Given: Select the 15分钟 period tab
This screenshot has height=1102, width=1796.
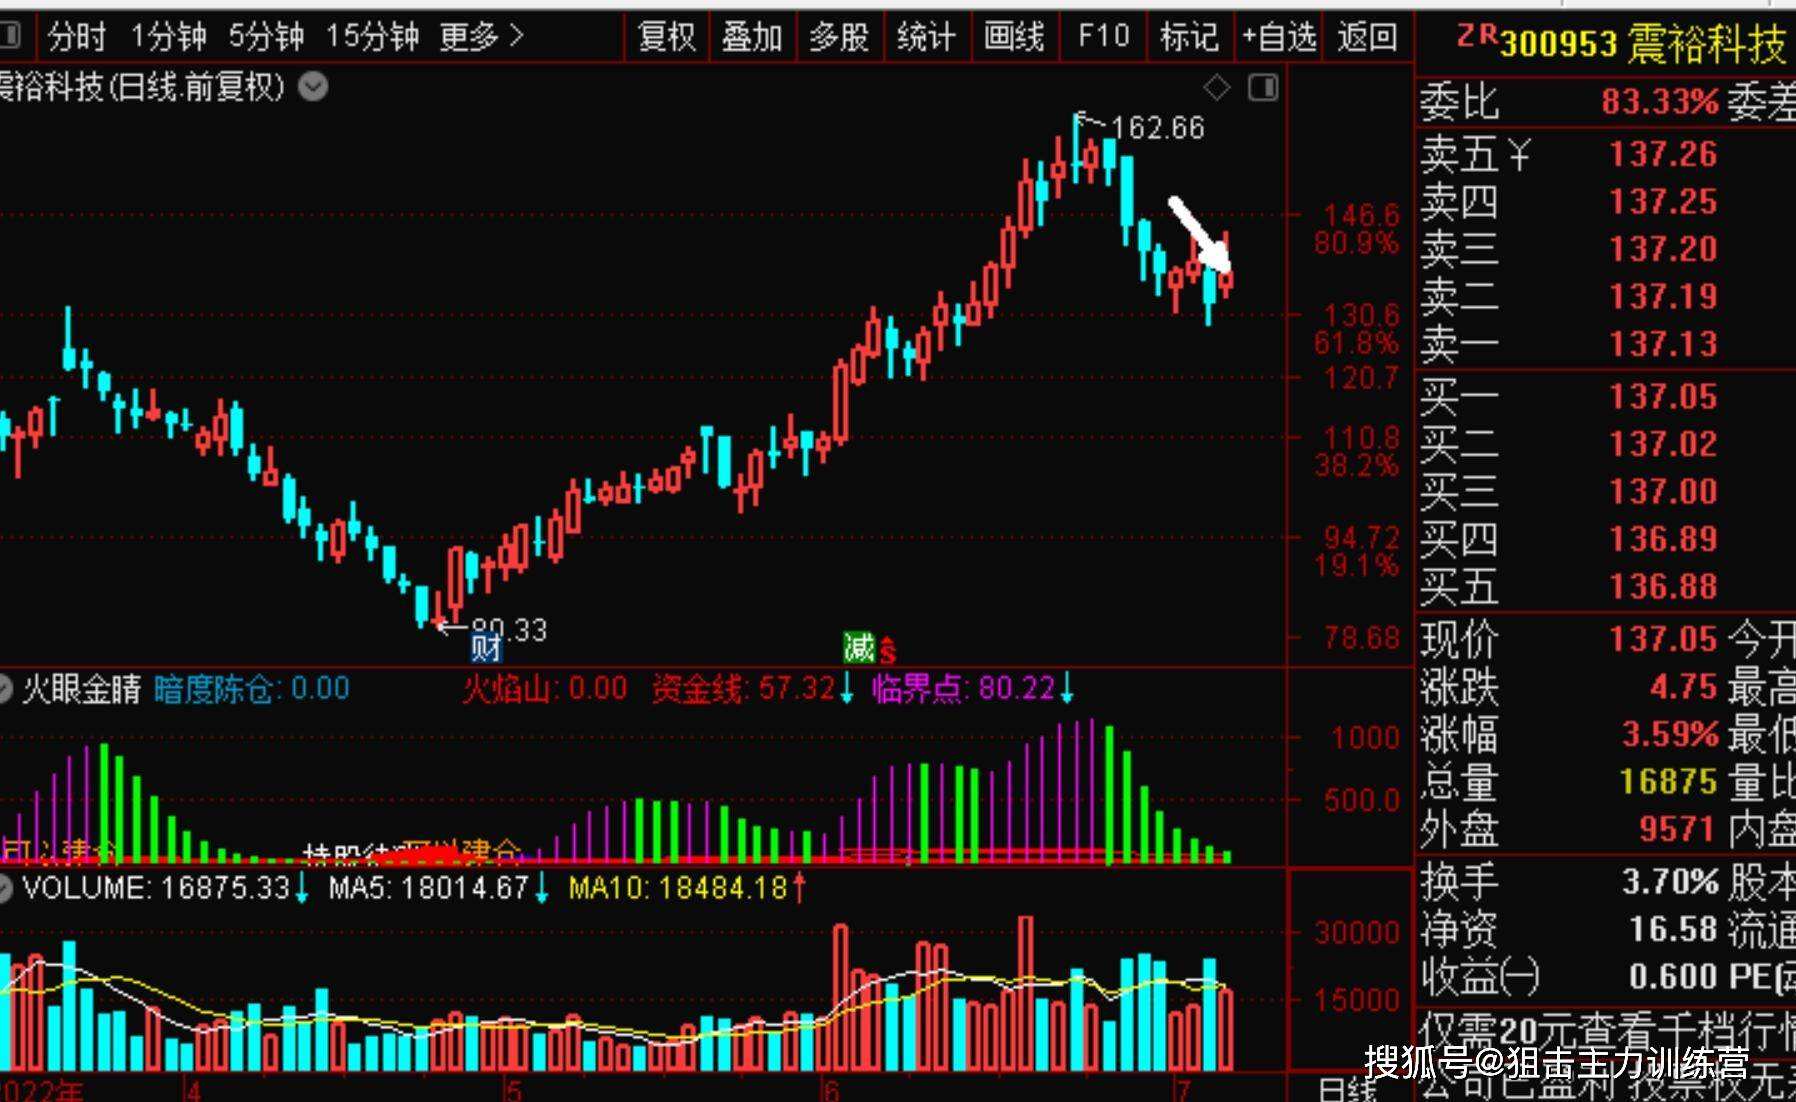Looking at the screenshot, I should click(372, 38).
